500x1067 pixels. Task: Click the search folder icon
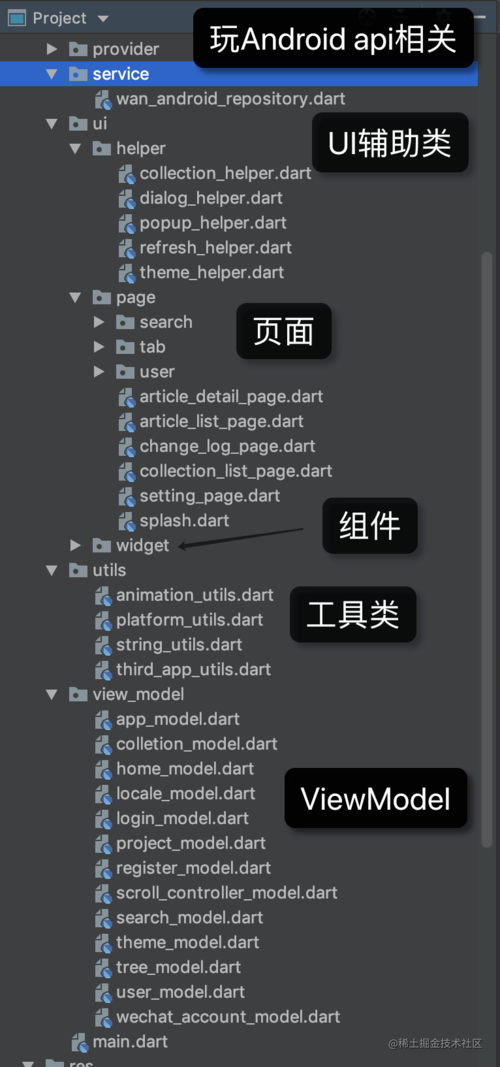125,322
